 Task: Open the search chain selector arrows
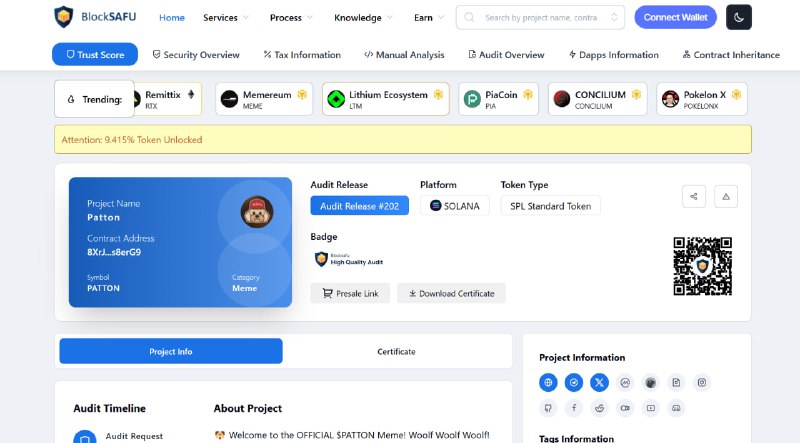pyautogui.click(x=614, y=17)
